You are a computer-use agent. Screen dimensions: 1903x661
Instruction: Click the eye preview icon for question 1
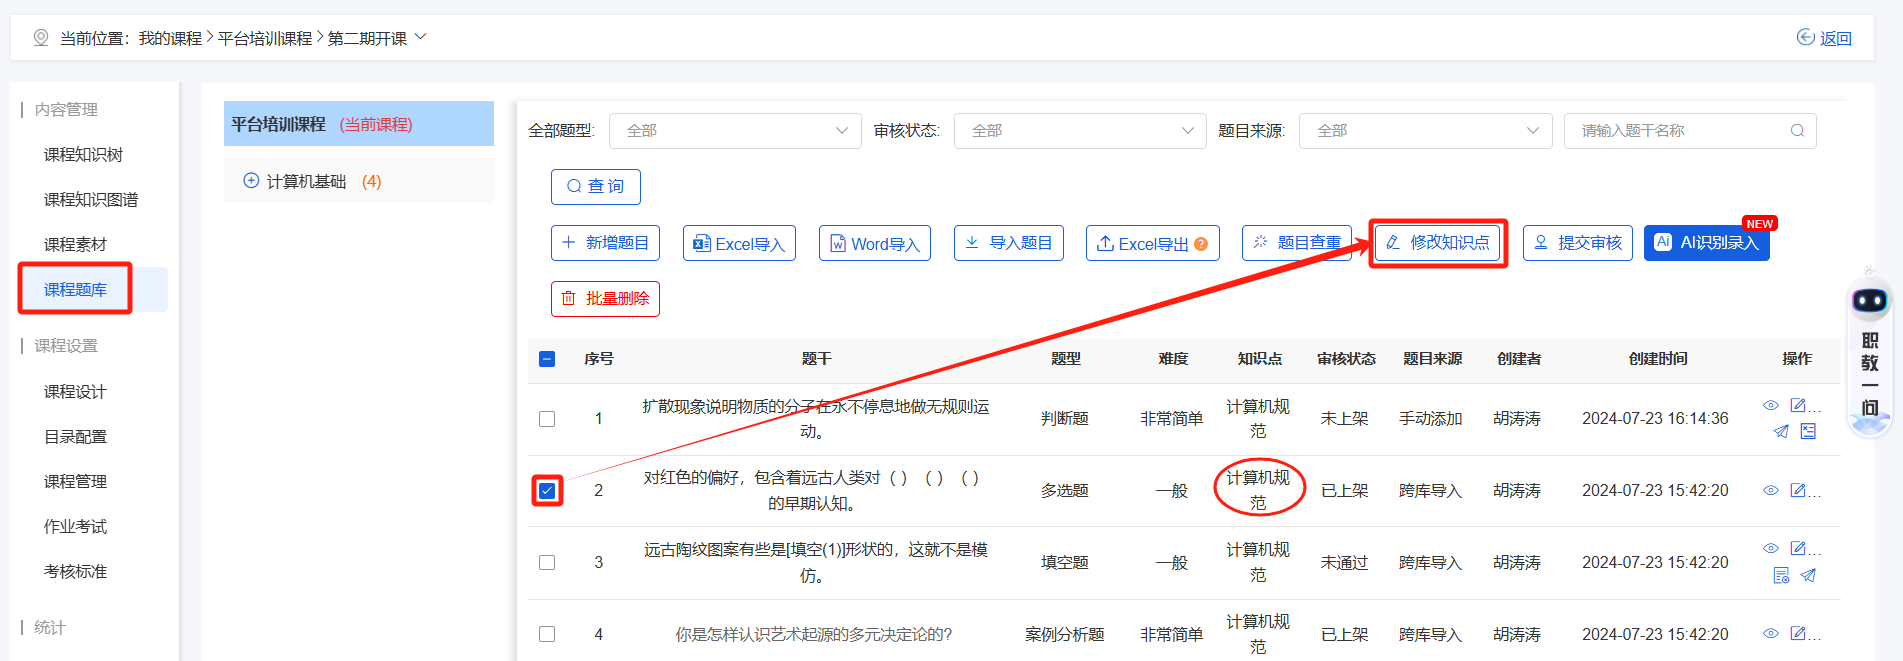1770,405
